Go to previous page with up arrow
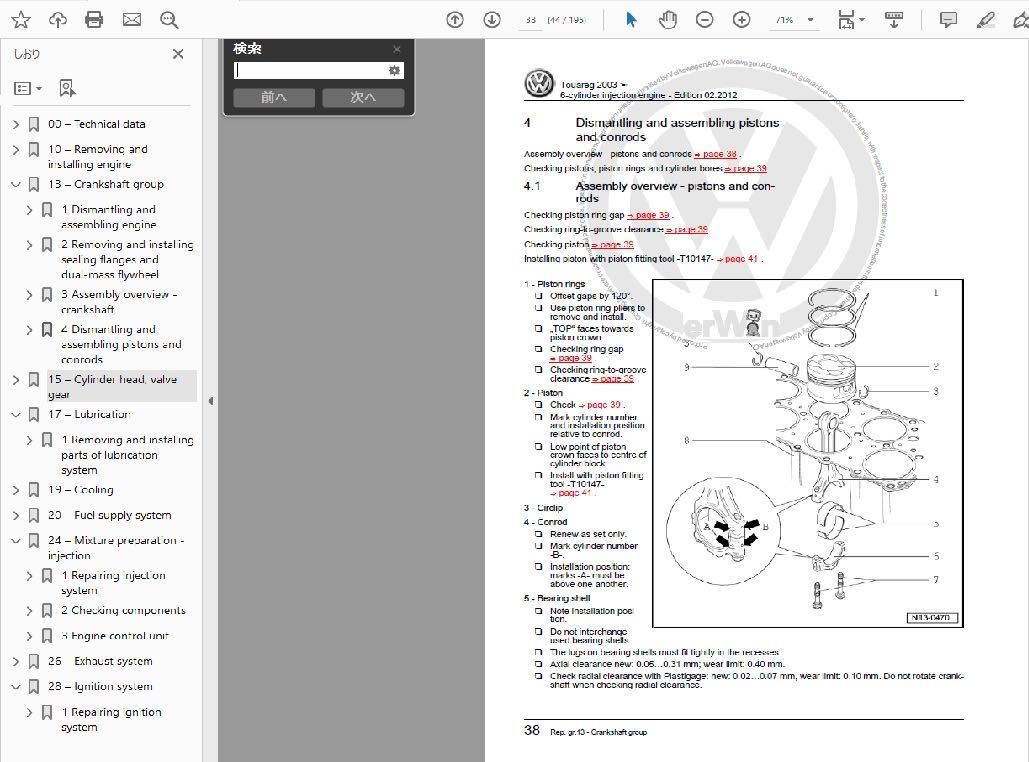This screenshot has width=1029, height=762. tap(455, 20)
